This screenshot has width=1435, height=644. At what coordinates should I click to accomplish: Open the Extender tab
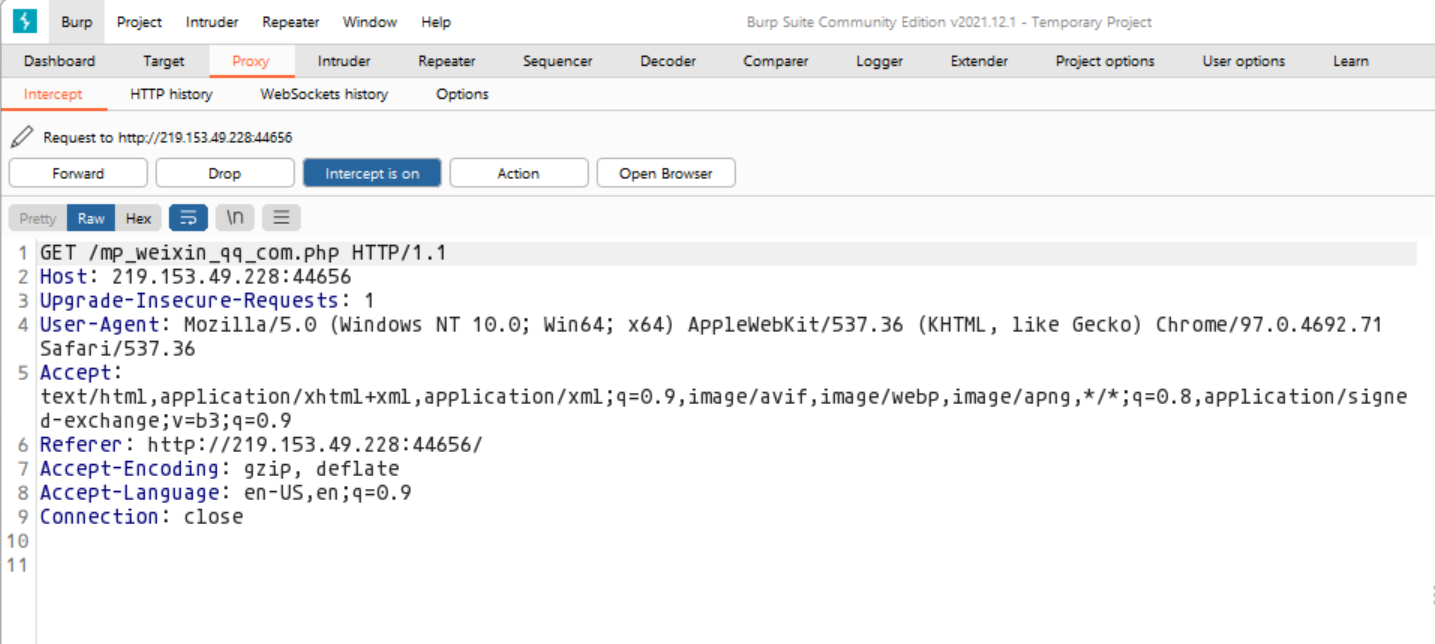click(x=979, y=61)
